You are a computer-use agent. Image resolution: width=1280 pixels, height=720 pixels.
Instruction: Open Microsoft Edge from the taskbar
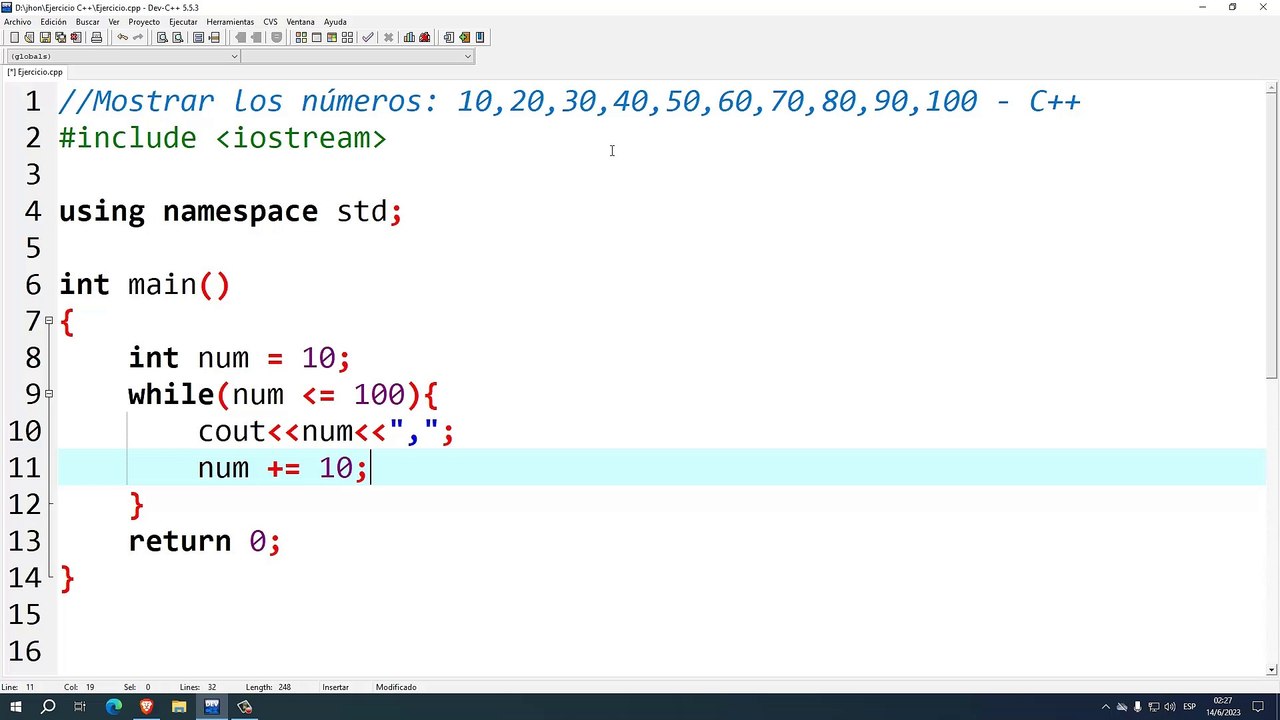tap(113, 707)
